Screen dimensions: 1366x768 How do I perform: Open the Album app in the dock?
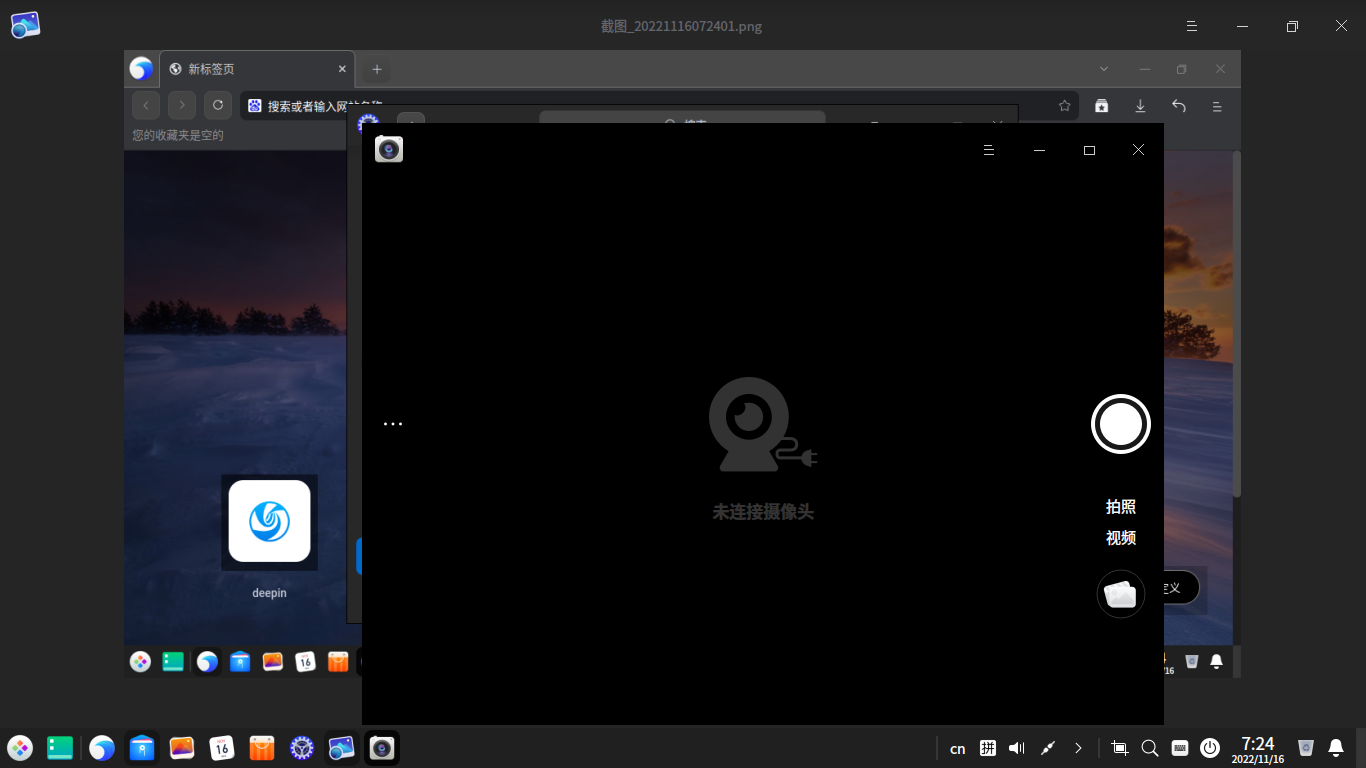coord(182,747)
